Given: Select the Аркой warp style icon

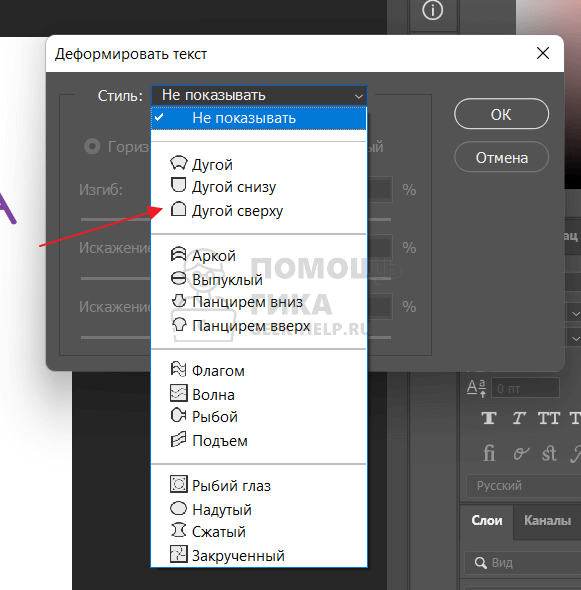Looking at the screenshot, I should point(178,254).
